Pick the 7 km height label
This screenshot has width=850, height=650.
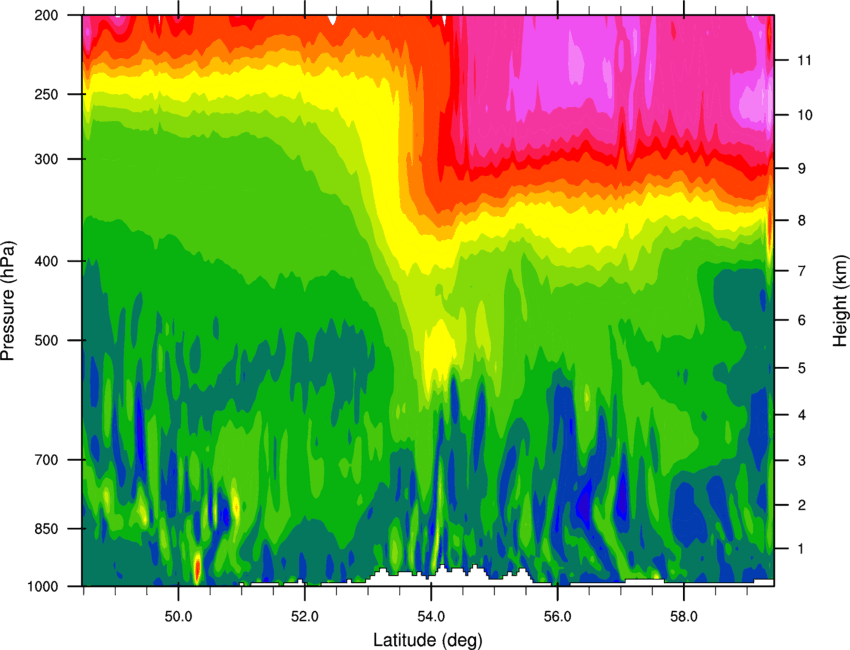(802, 271)
